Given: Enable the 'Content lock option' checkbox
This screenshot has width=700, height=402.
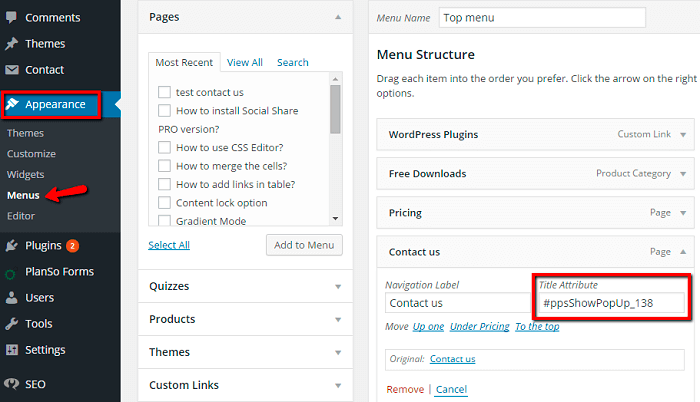Looking at the screenshot, I should coord(164,203).
